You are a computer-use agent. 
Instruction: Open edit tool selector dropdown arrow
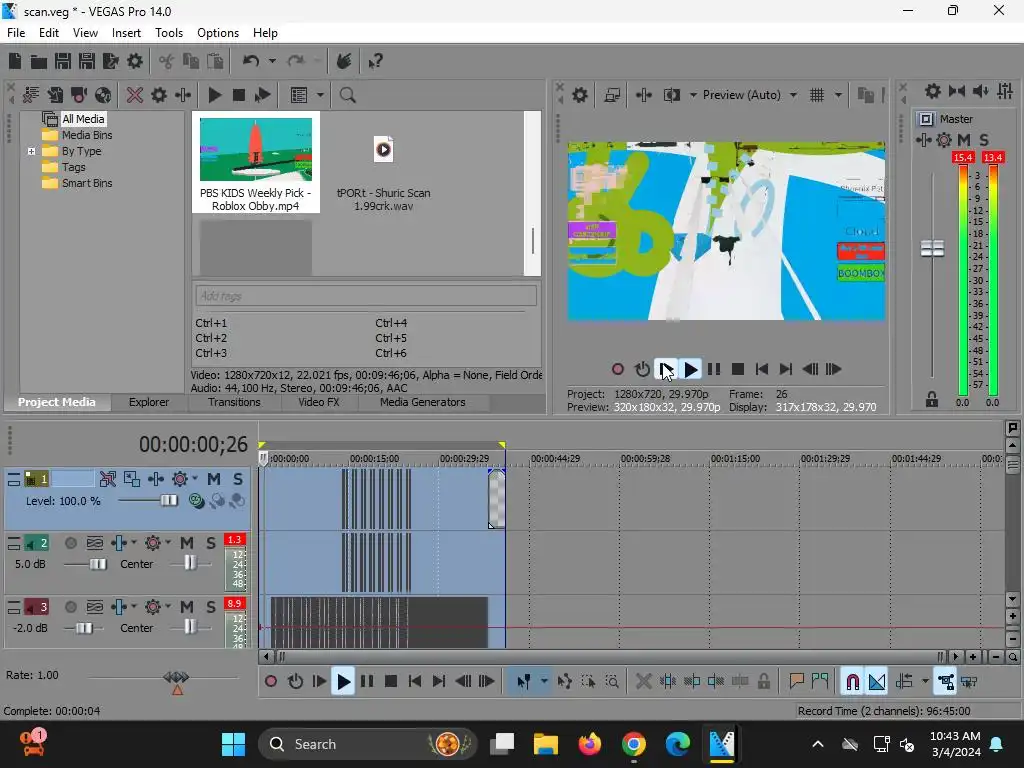(543, 682)
